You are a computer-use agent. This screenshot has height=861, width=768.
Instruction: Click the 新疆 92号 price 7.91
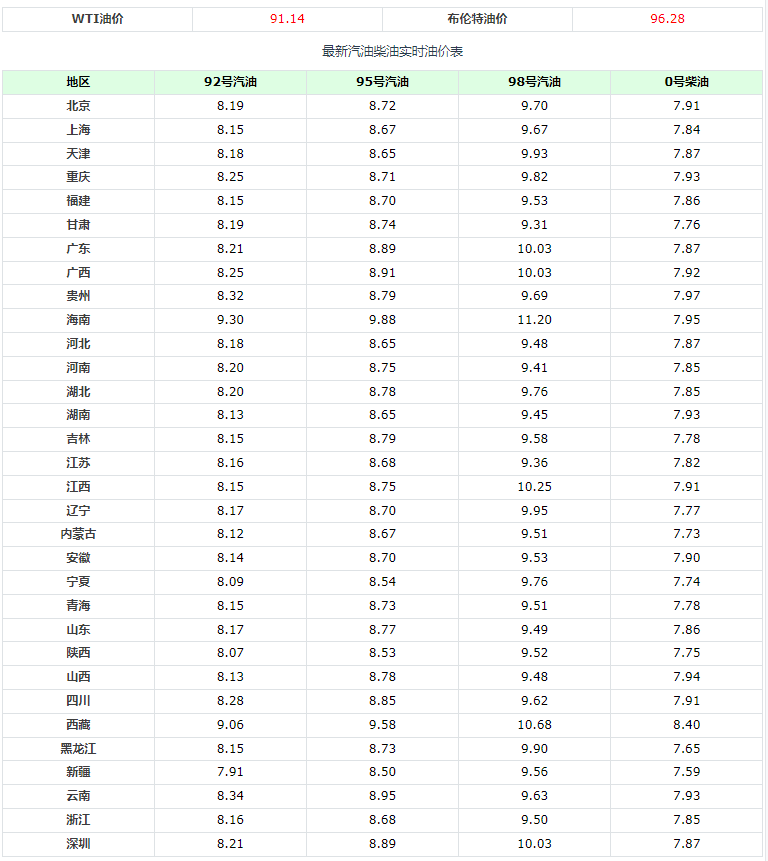(230, 772)
